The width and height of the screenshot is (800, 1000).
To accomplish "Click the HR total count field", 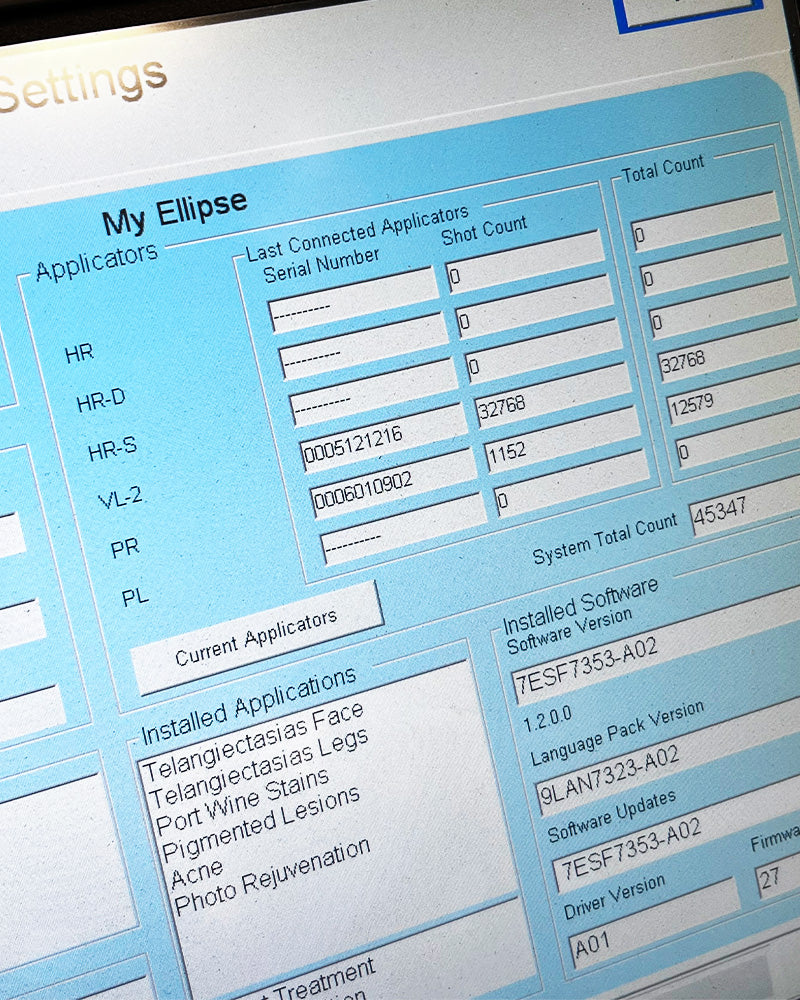I will (x=705, y=221).
